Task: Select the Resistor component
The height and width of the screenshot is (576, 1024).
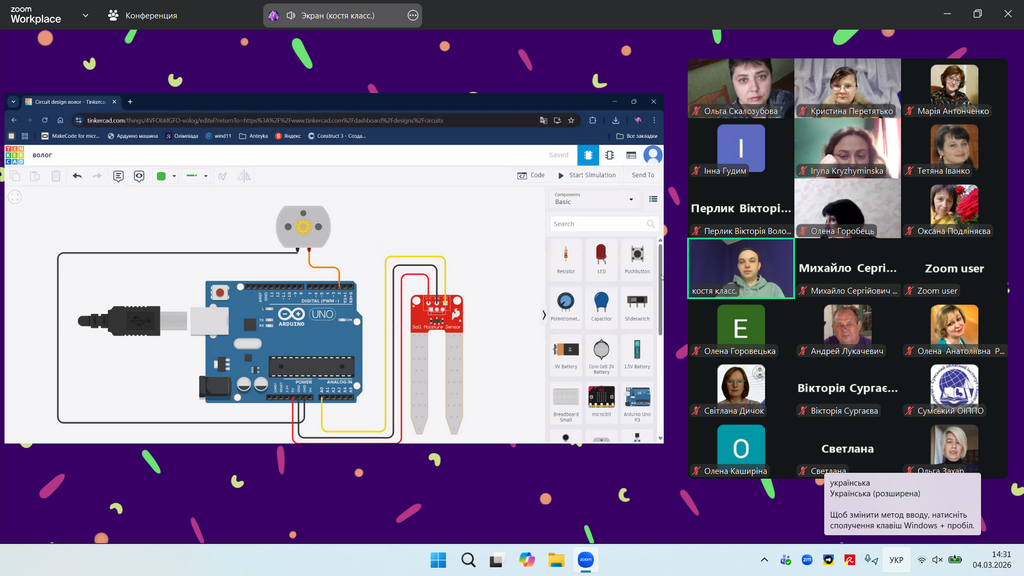Action: click(566, 257)
